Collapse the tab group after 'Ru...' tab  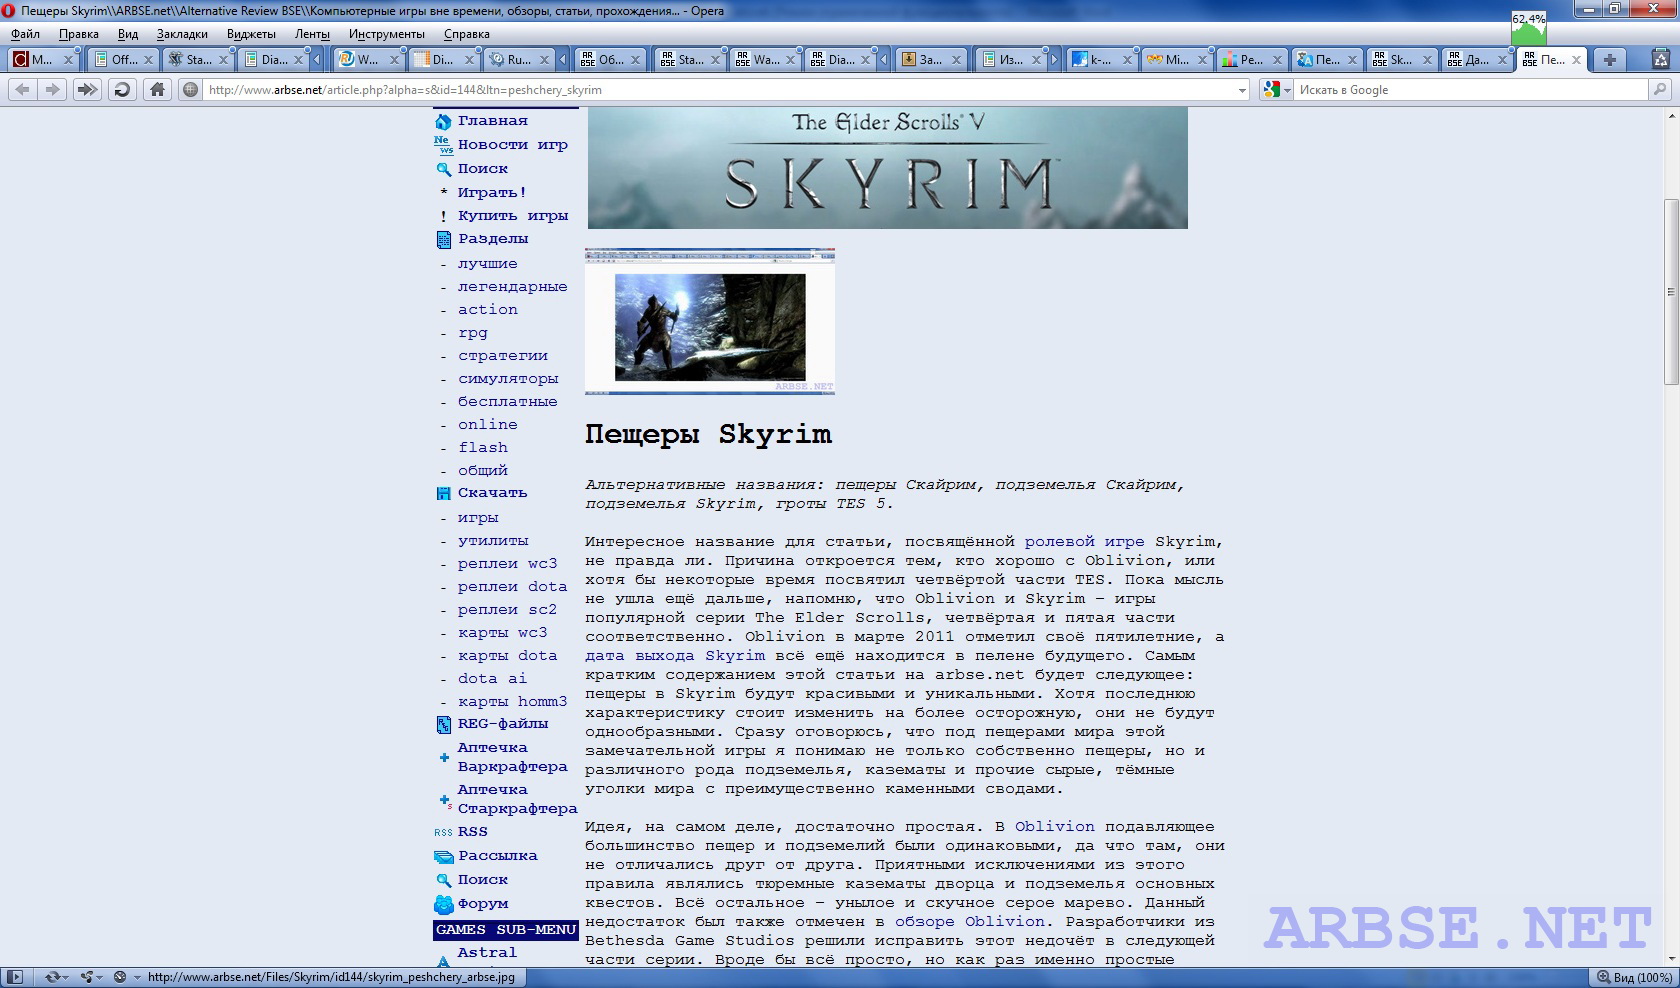coord(562,60)
